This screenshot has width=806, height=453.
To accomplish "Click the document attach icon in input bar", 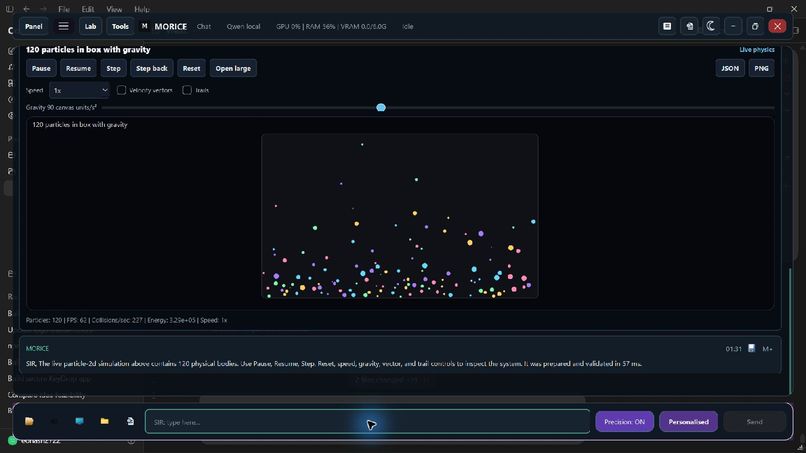I will click(x=130, y=421).
